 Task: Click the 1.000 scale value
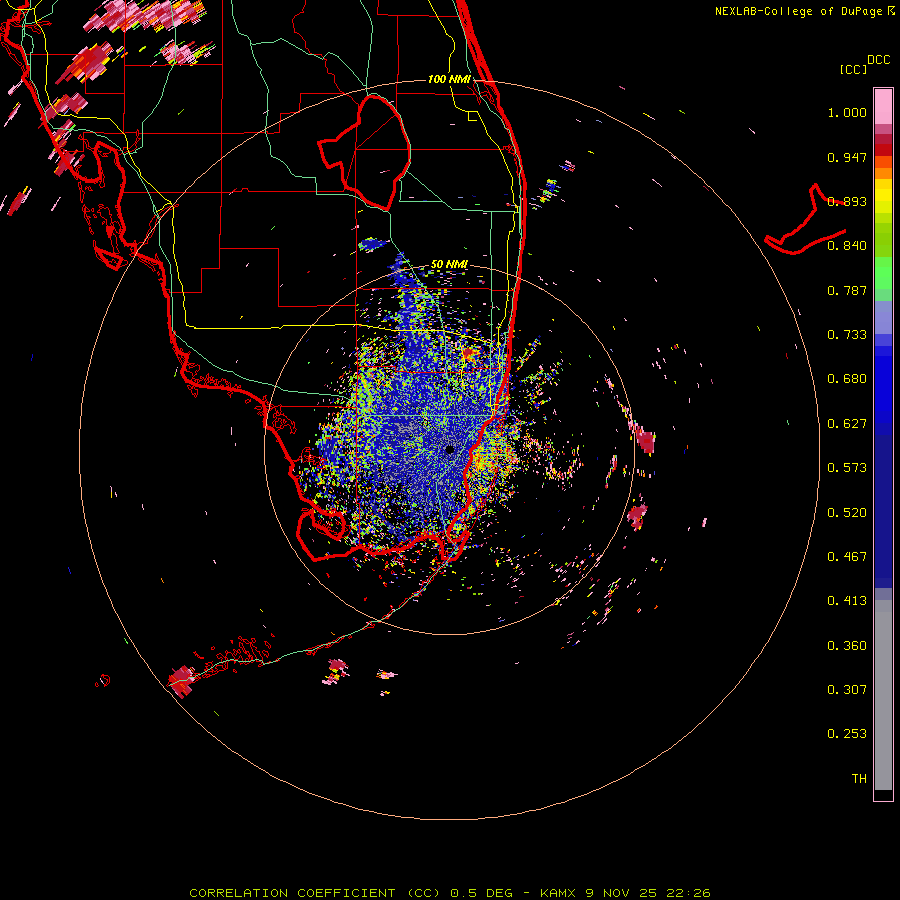coord(847,112)
